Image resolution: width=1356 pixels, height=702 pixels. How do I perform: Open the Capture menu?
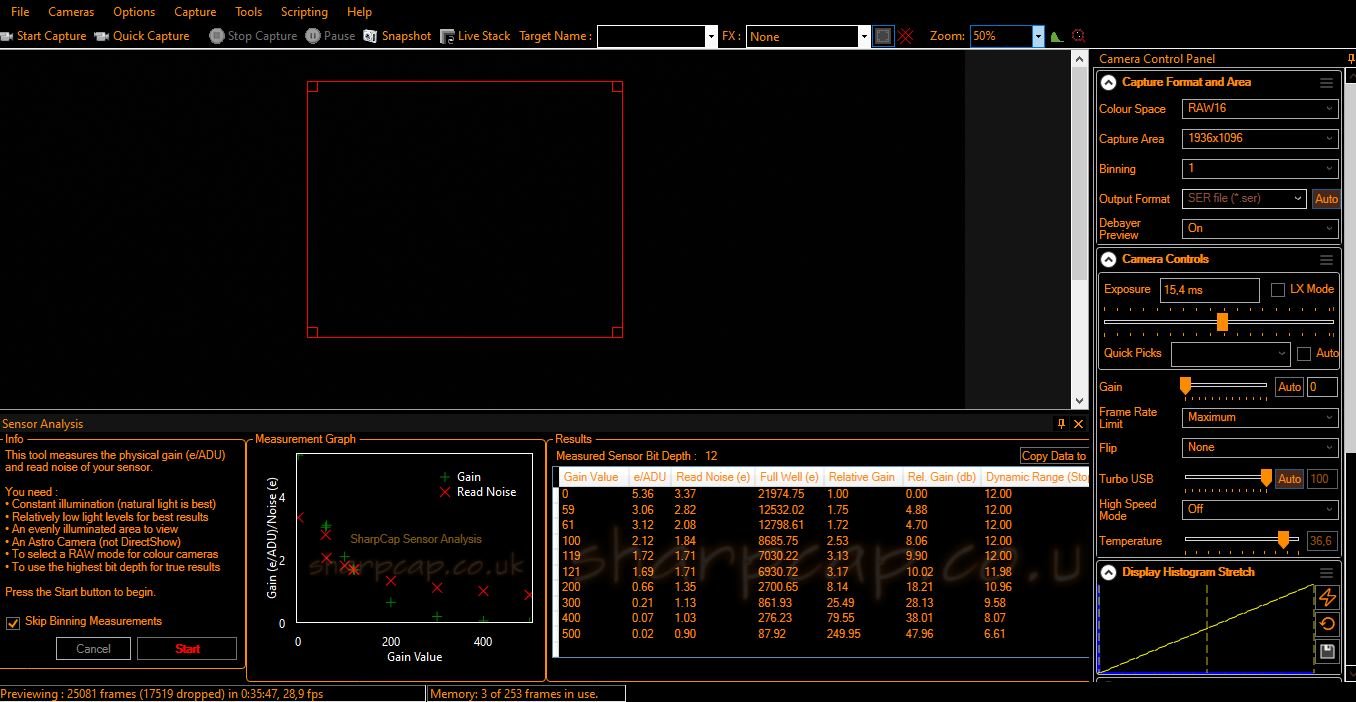195,12
